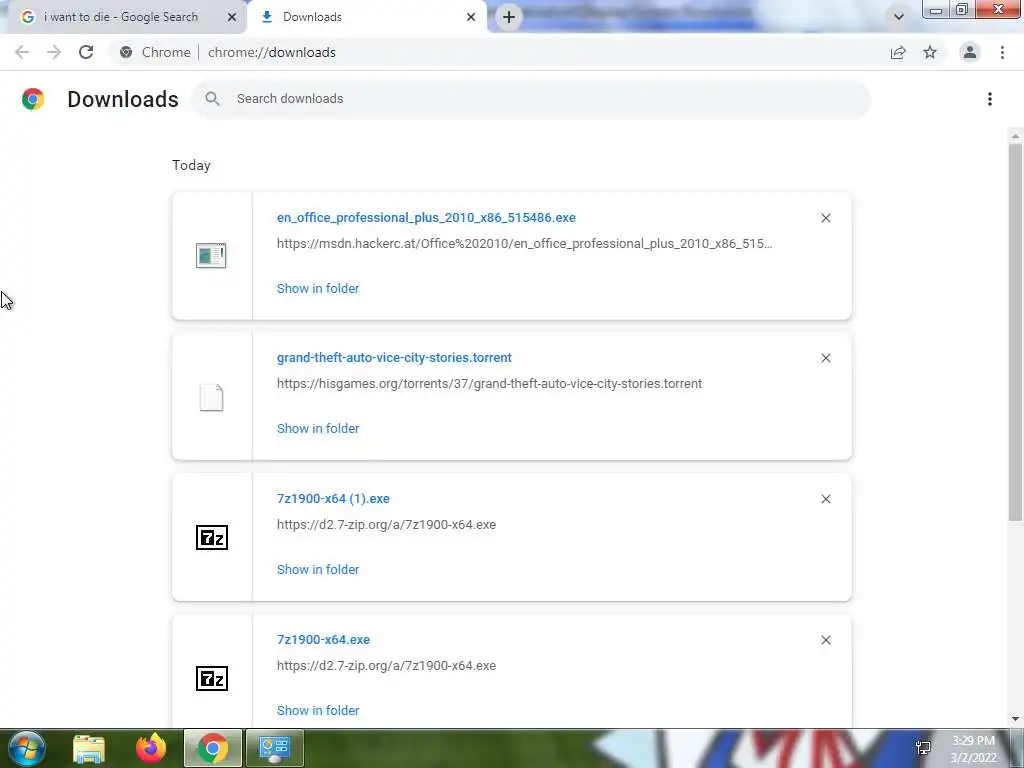Image resolution: width=1024 pixels, height=768 pixels.
Task: Click the page vertical scrollbar thumb
Action: click(x=1015, y=332)
